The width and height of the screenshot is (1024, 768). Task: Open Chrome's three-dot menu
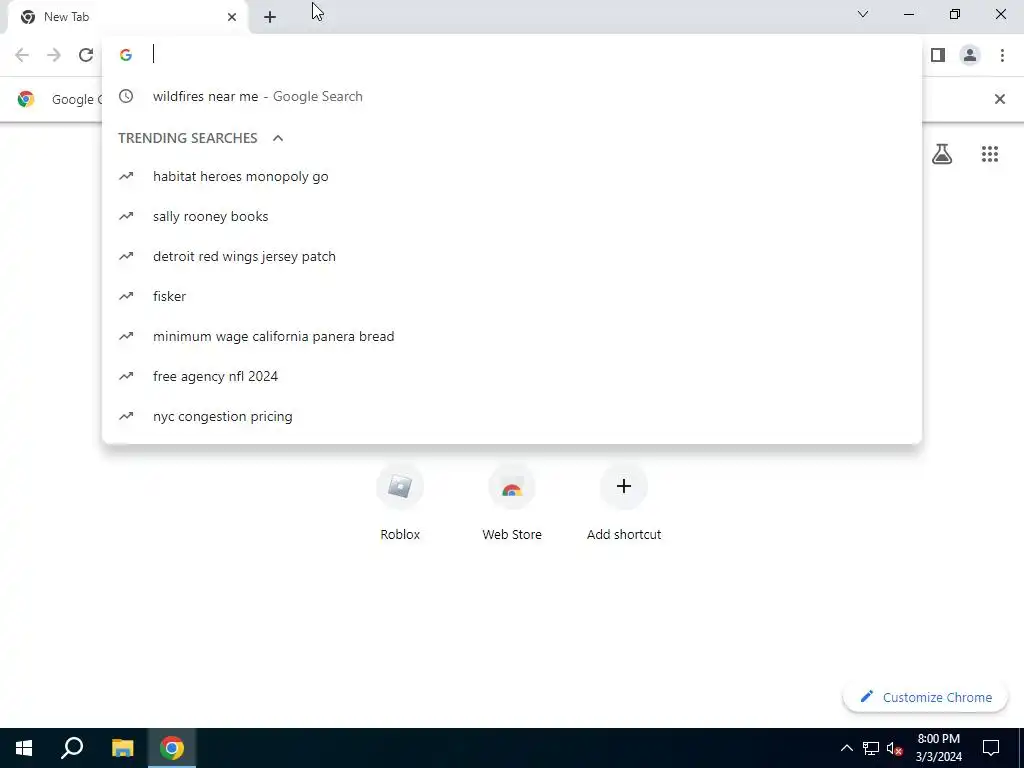(1002, 55)
